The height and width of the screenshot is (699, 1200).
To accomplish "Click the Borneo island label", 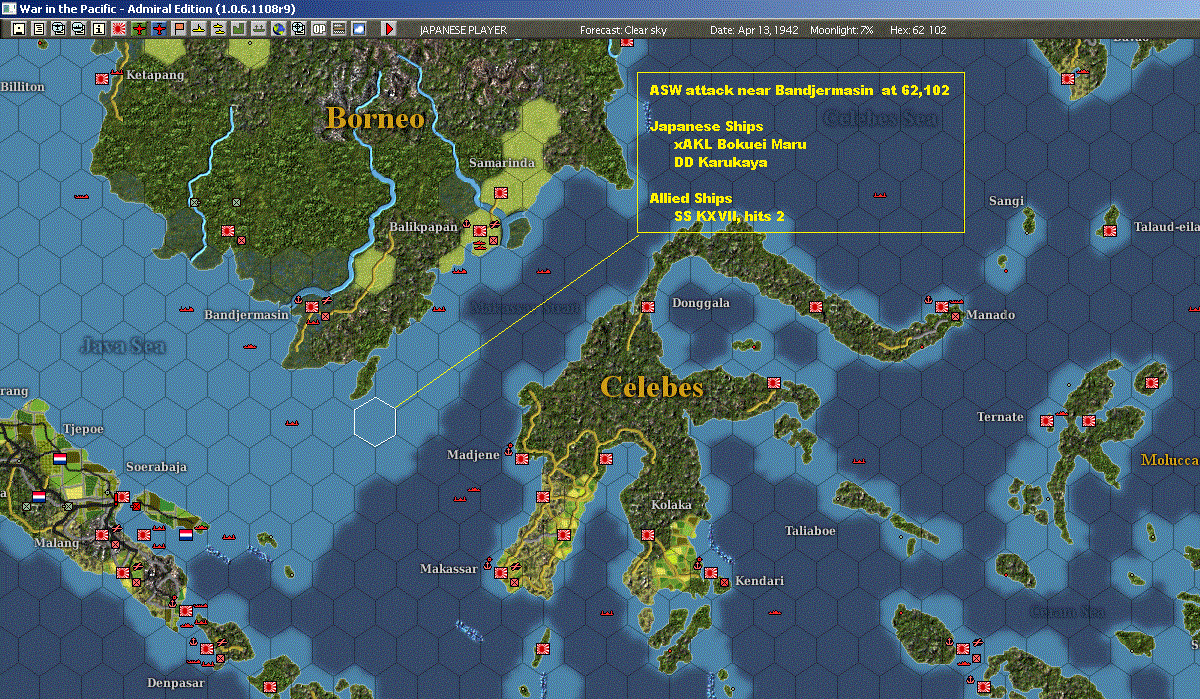I will (x=375, y=118).
